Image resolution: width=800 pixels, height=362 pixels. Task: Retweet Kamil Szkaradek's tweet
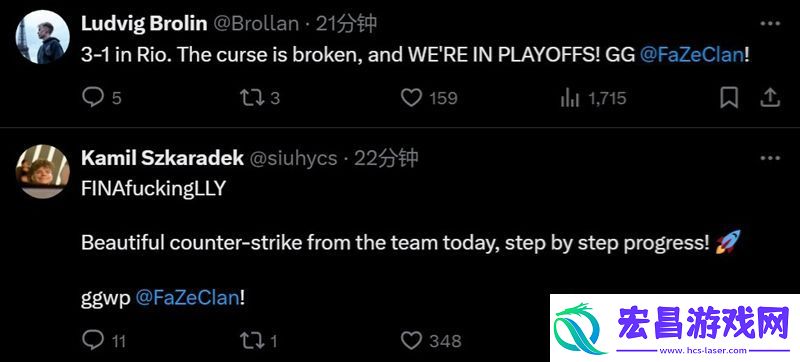252,340
